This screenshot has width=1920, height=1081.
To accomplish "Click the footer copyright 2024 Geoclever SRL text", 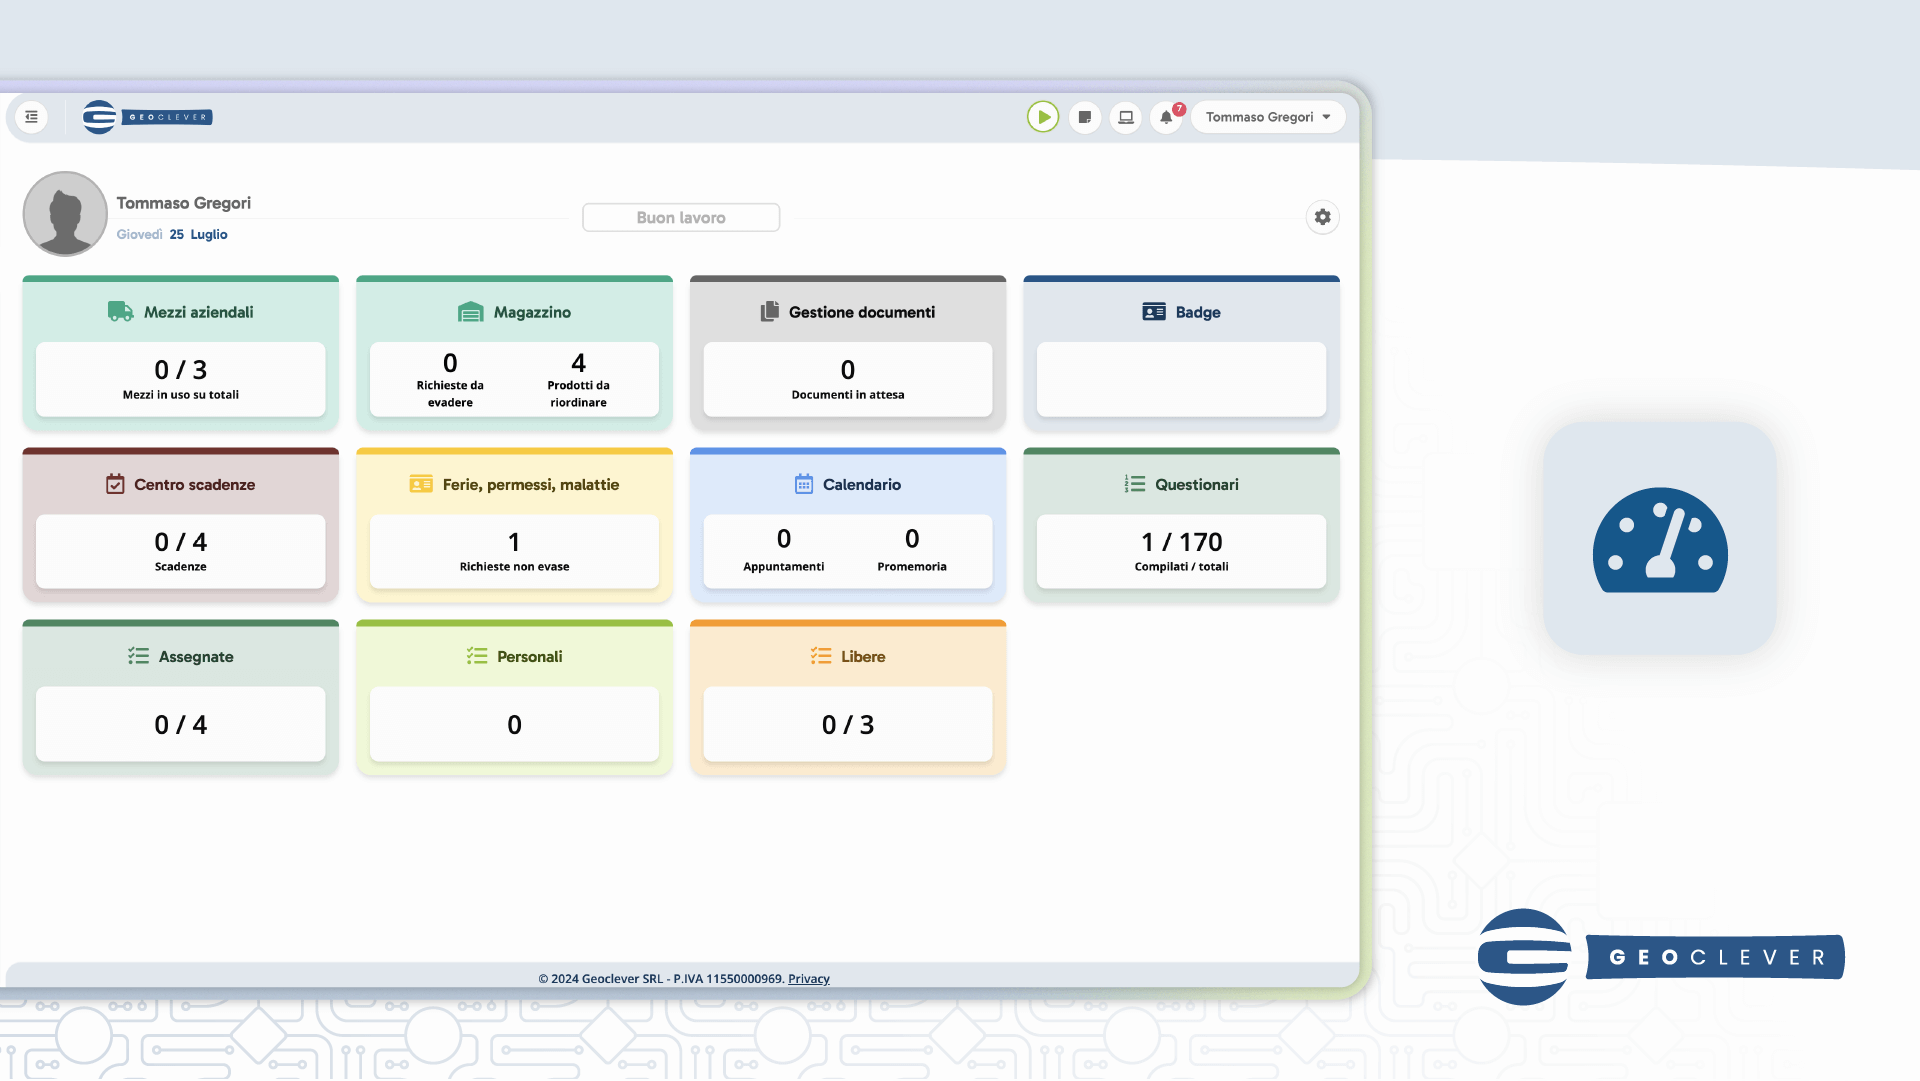I will pyautogui.click(x=660, y=979).
